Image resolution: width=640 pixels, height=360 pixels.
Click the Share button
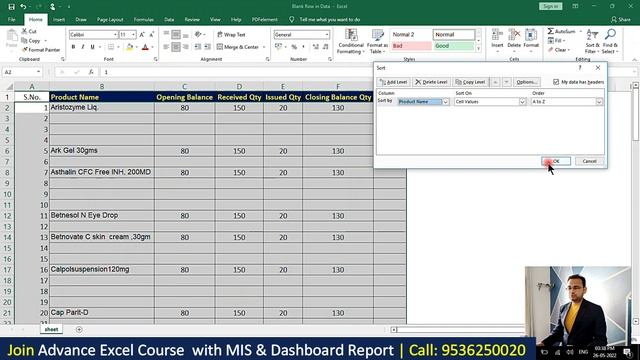click(621, 20)
